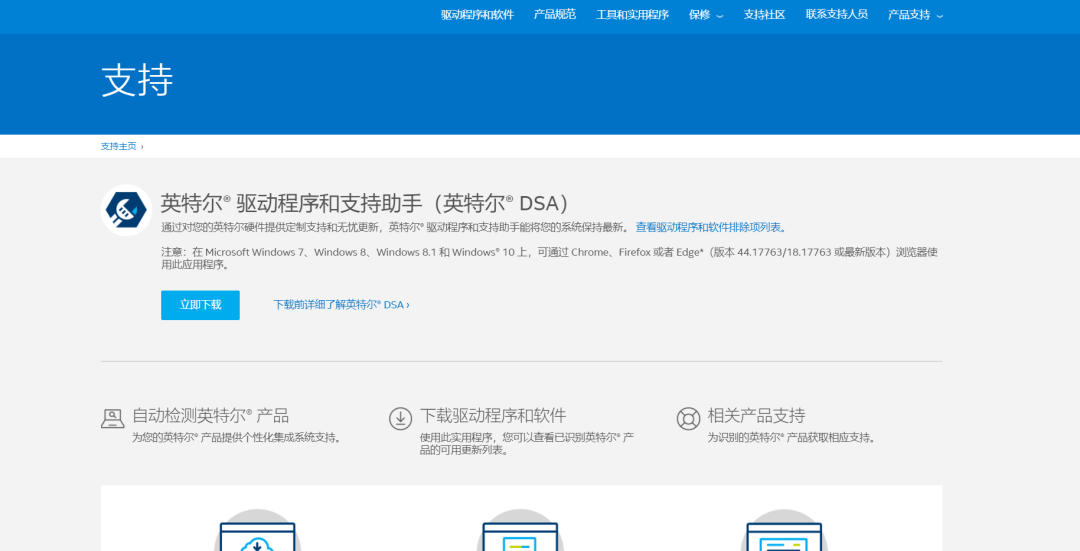Expand the 保修 dropdown menu
The image size is (1080, 551).
click(x=706, y=14)
